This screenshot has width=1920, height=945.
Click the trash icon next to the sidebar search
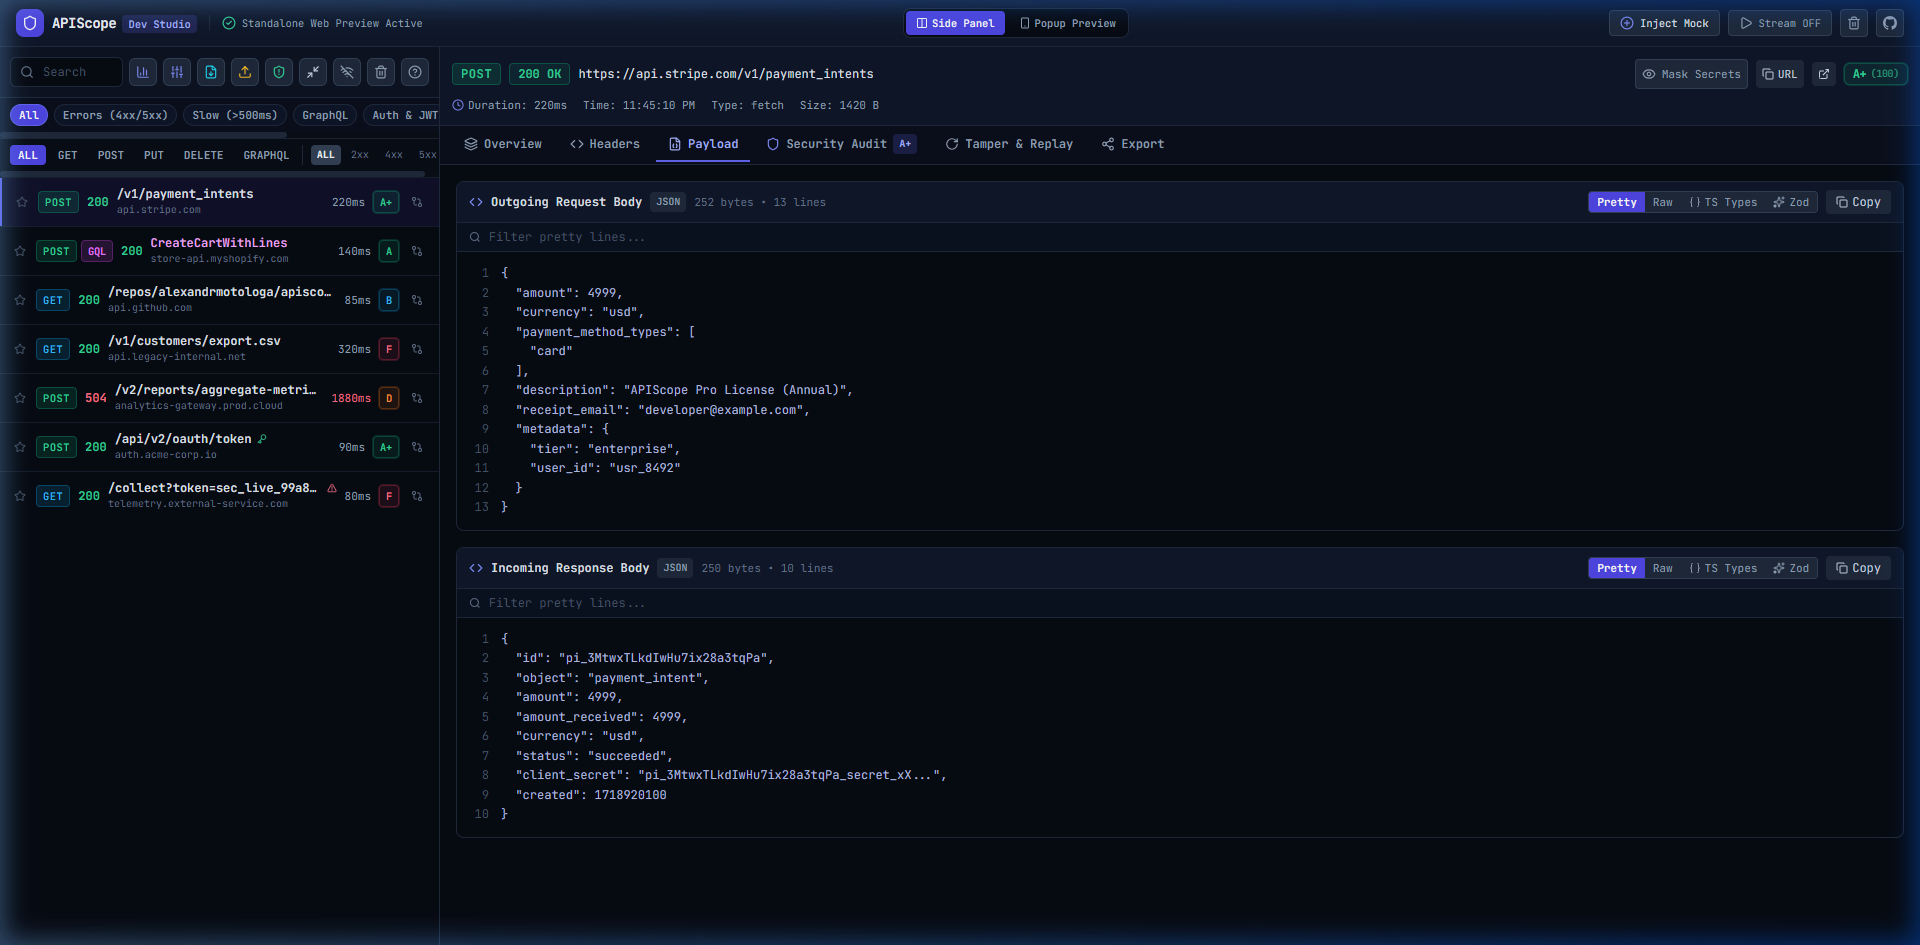pos(381,72)
